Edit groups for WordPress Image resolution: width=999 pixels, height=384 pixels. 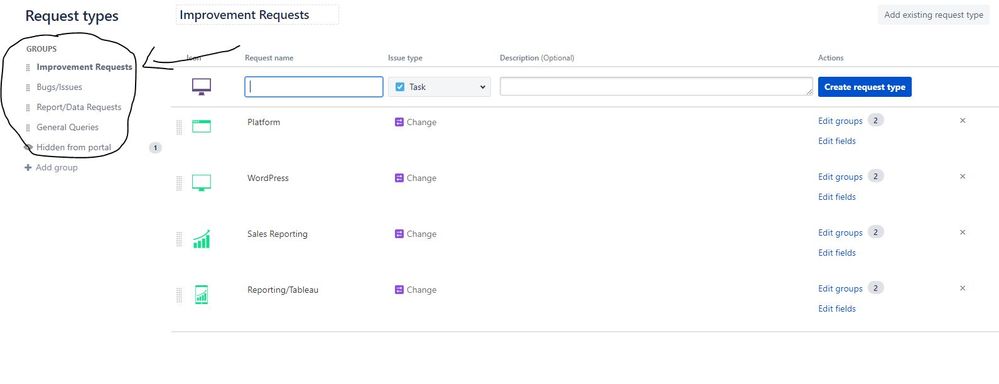pos(840,177)
